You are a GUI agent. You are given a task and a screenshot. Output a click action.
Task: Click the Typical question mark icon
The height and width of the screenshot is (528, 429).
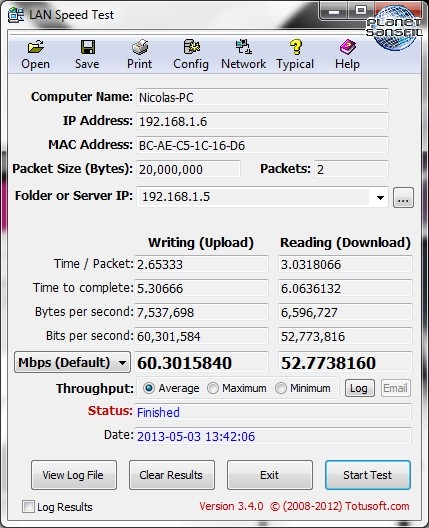(x=296, y=47)
